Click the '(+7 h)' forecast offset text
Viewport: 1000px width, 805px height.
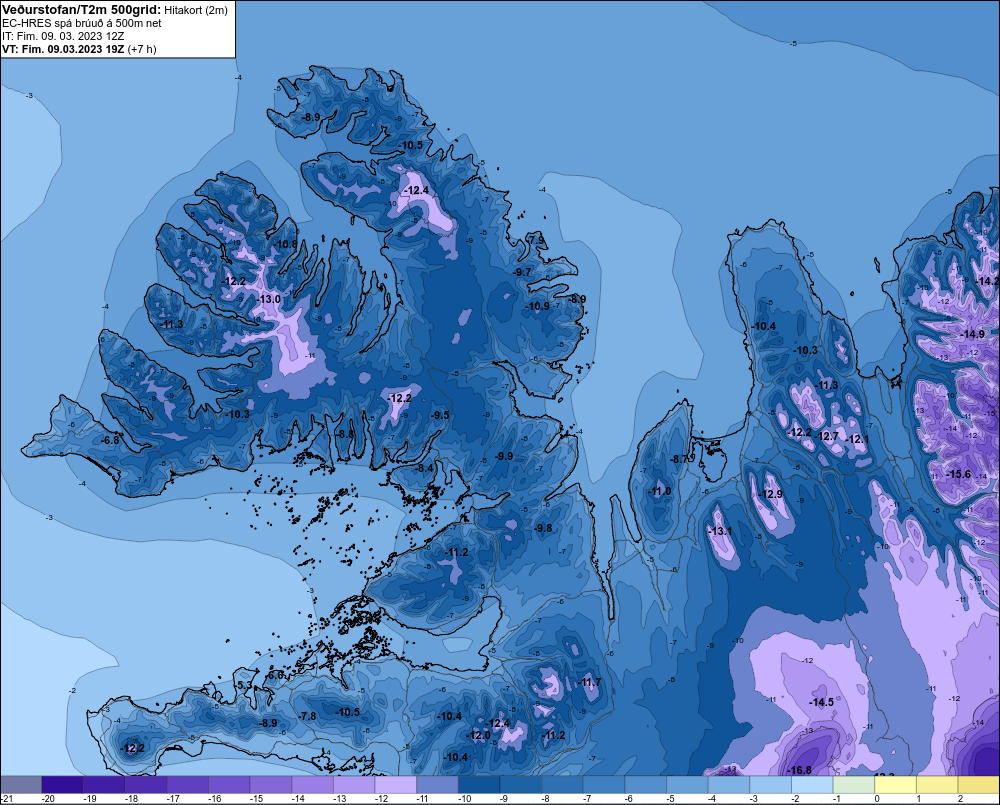[142, 49]
